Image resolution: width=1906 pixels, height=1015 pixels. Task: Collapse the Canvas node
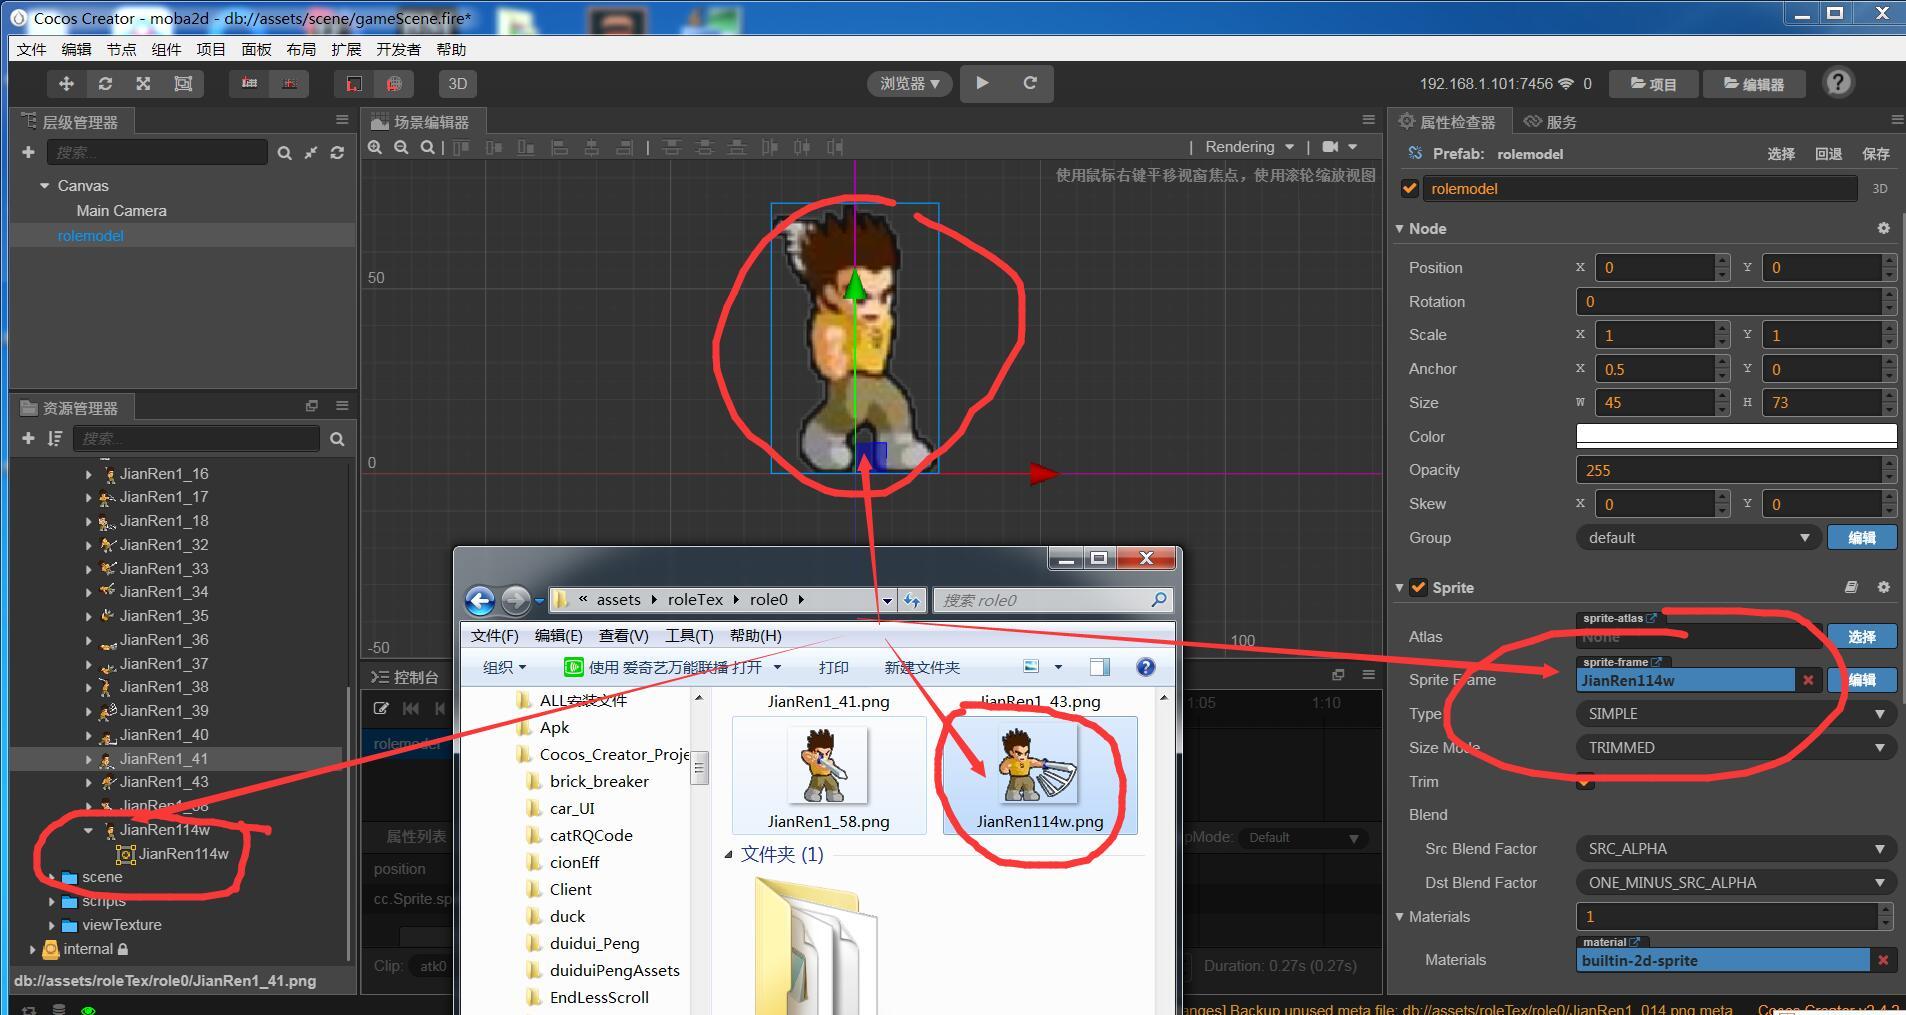[x=45, y=186]
